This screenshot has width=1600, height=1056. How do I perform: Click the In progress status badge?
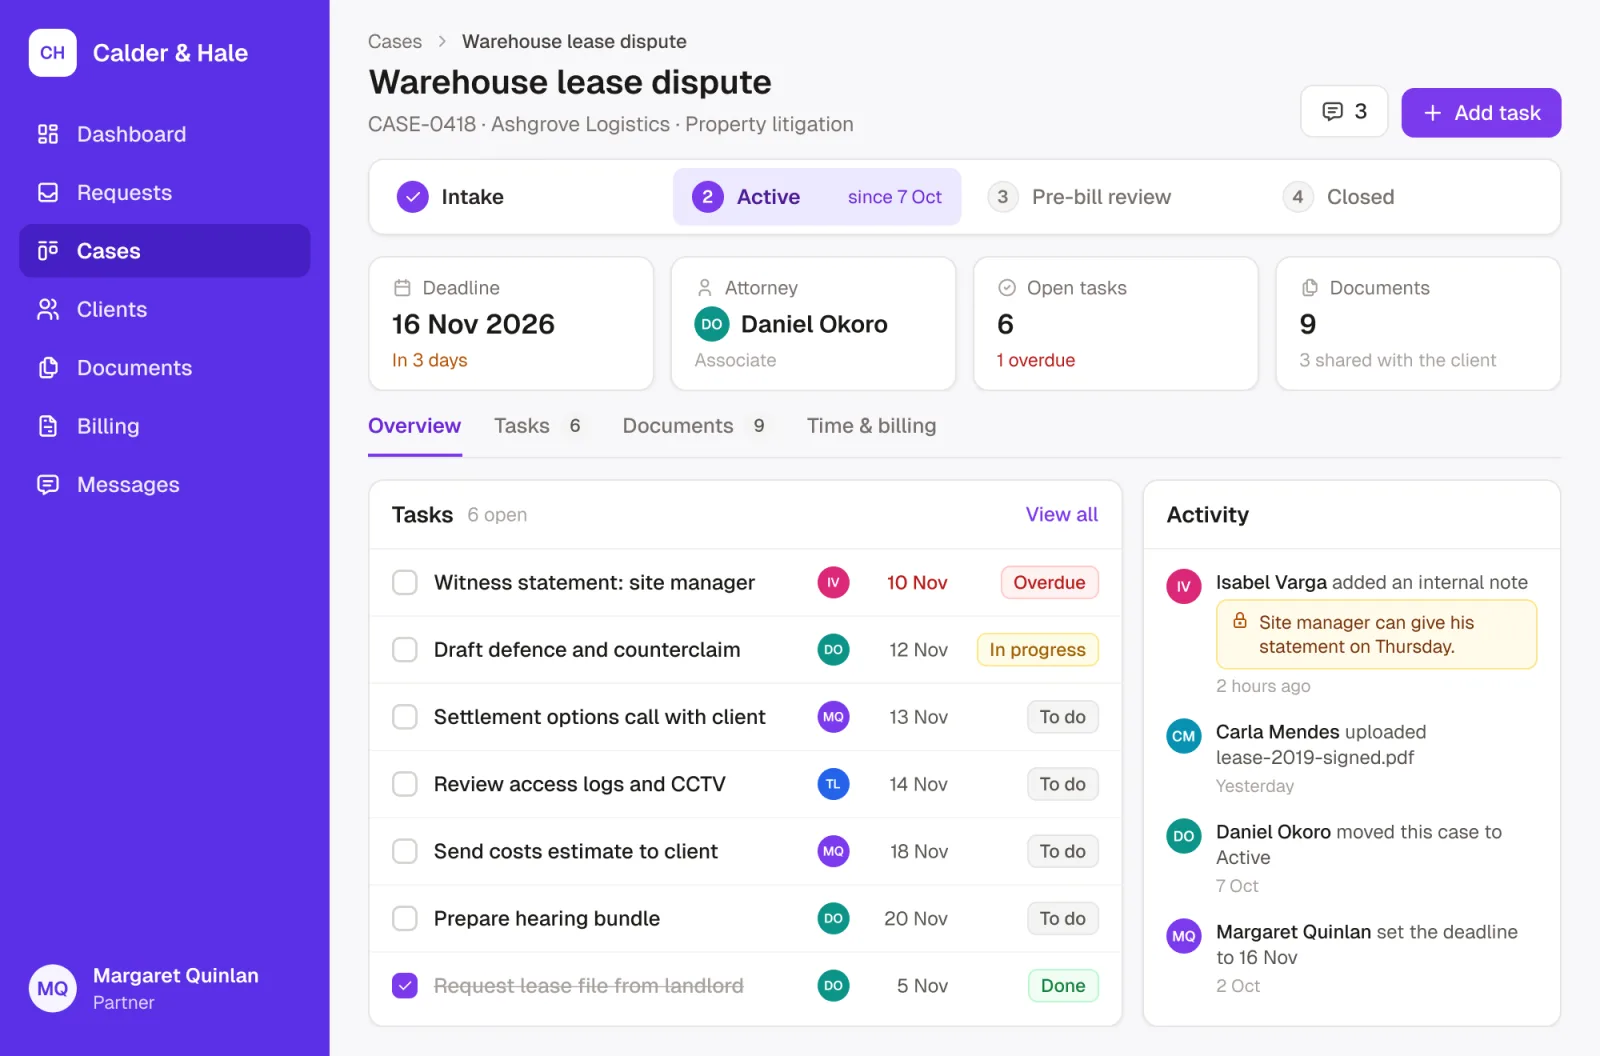tap(1037, 650)
